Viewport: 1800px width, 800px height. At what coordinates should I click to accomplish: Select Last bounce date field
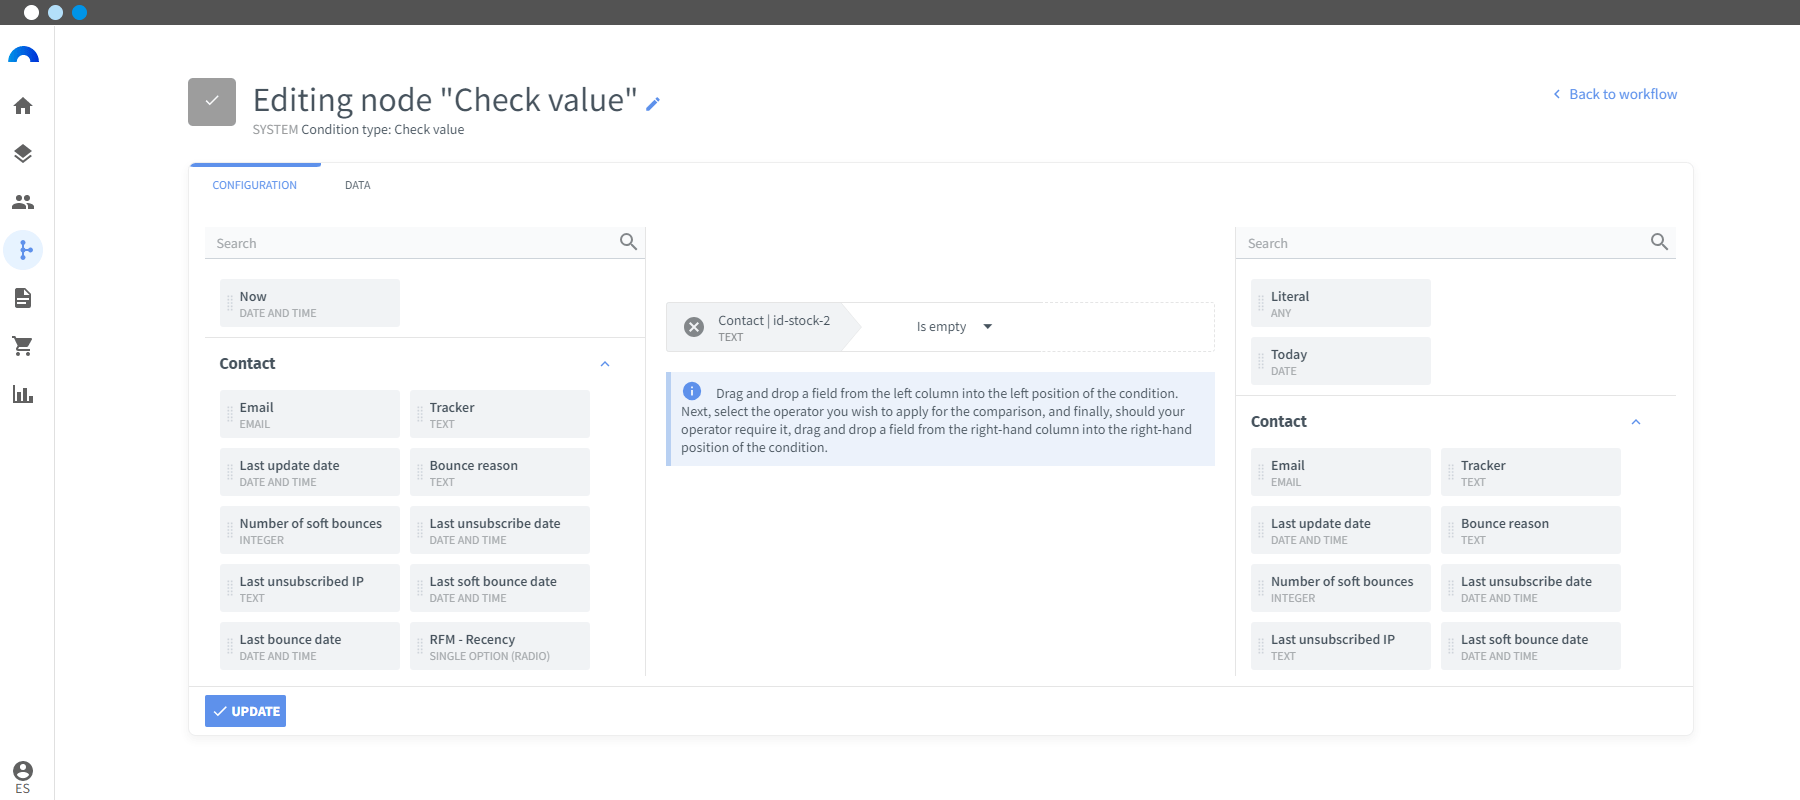tap(310, 646)
